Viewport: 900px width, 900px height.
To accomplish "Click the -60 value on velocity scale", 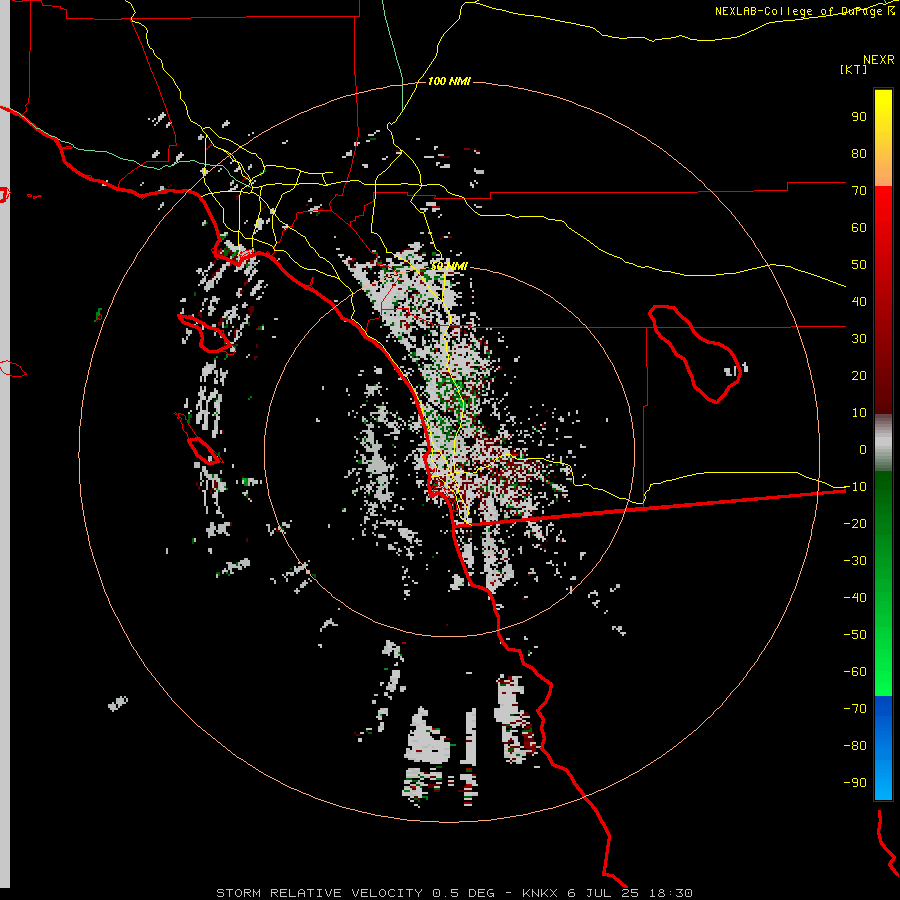I will [x=855, y=672].
